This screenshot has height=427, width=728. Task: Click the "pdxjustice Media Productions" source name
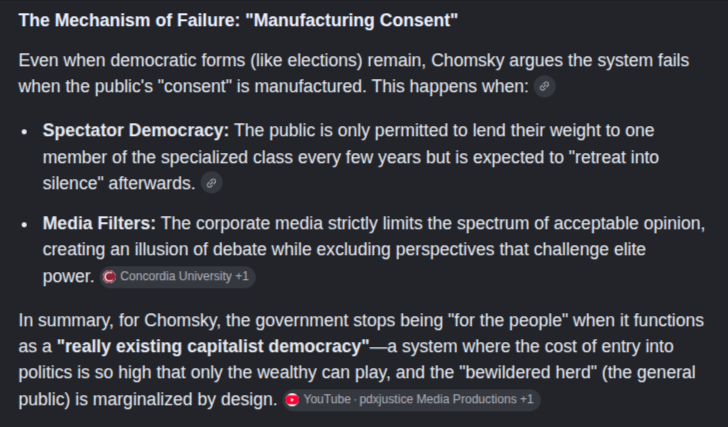[x=438, y=399]
